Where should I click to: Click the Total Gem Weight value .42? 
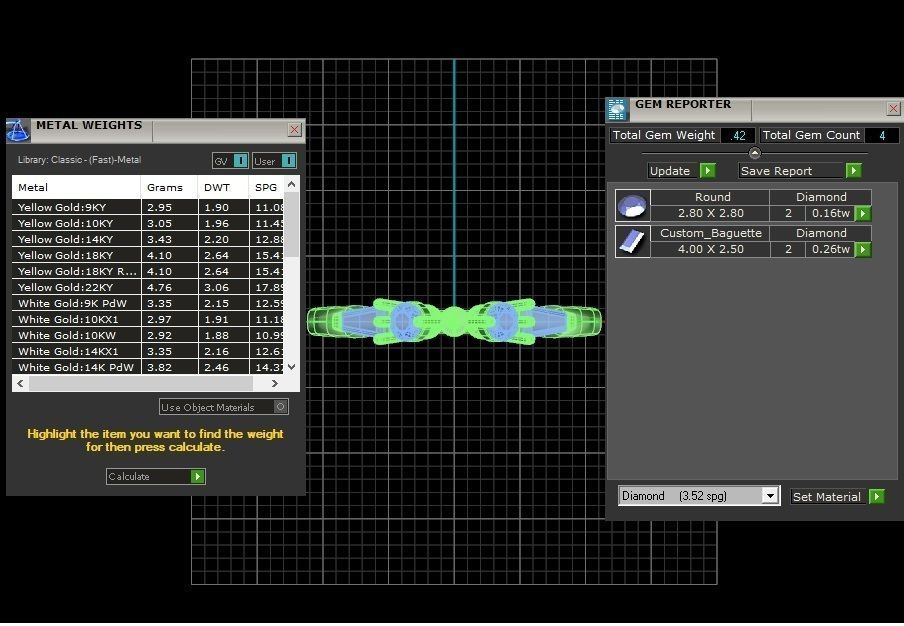point(738,135)
